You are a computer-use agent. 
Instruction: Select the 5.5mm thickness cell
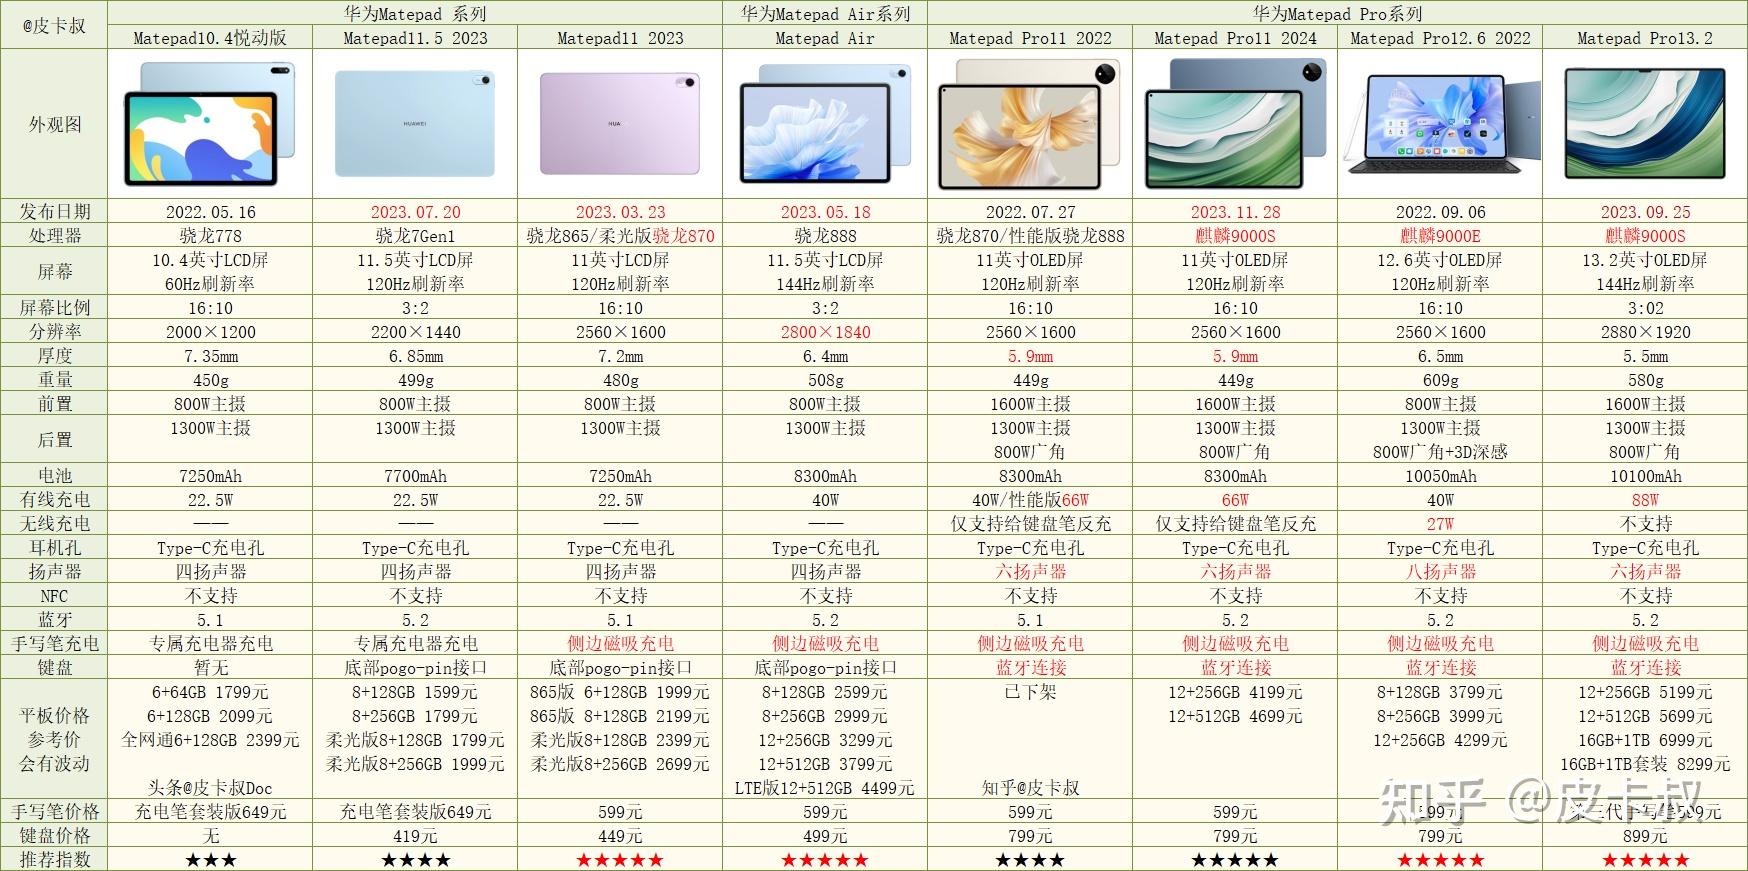point(1645,356)
